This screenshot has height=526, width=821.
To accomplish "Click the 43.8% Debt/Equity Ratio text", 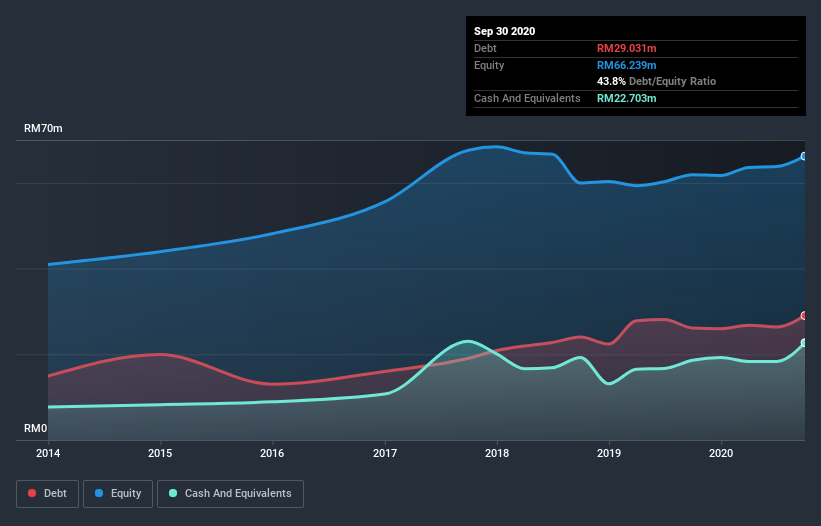I will coord(657,81).
